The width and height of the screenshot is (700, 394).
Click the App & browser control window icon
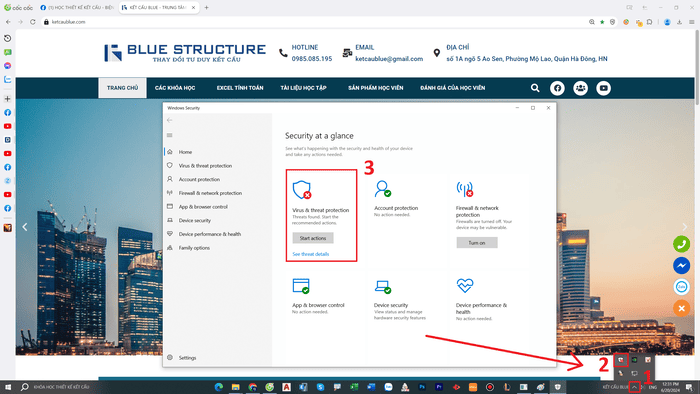point(301,286)
